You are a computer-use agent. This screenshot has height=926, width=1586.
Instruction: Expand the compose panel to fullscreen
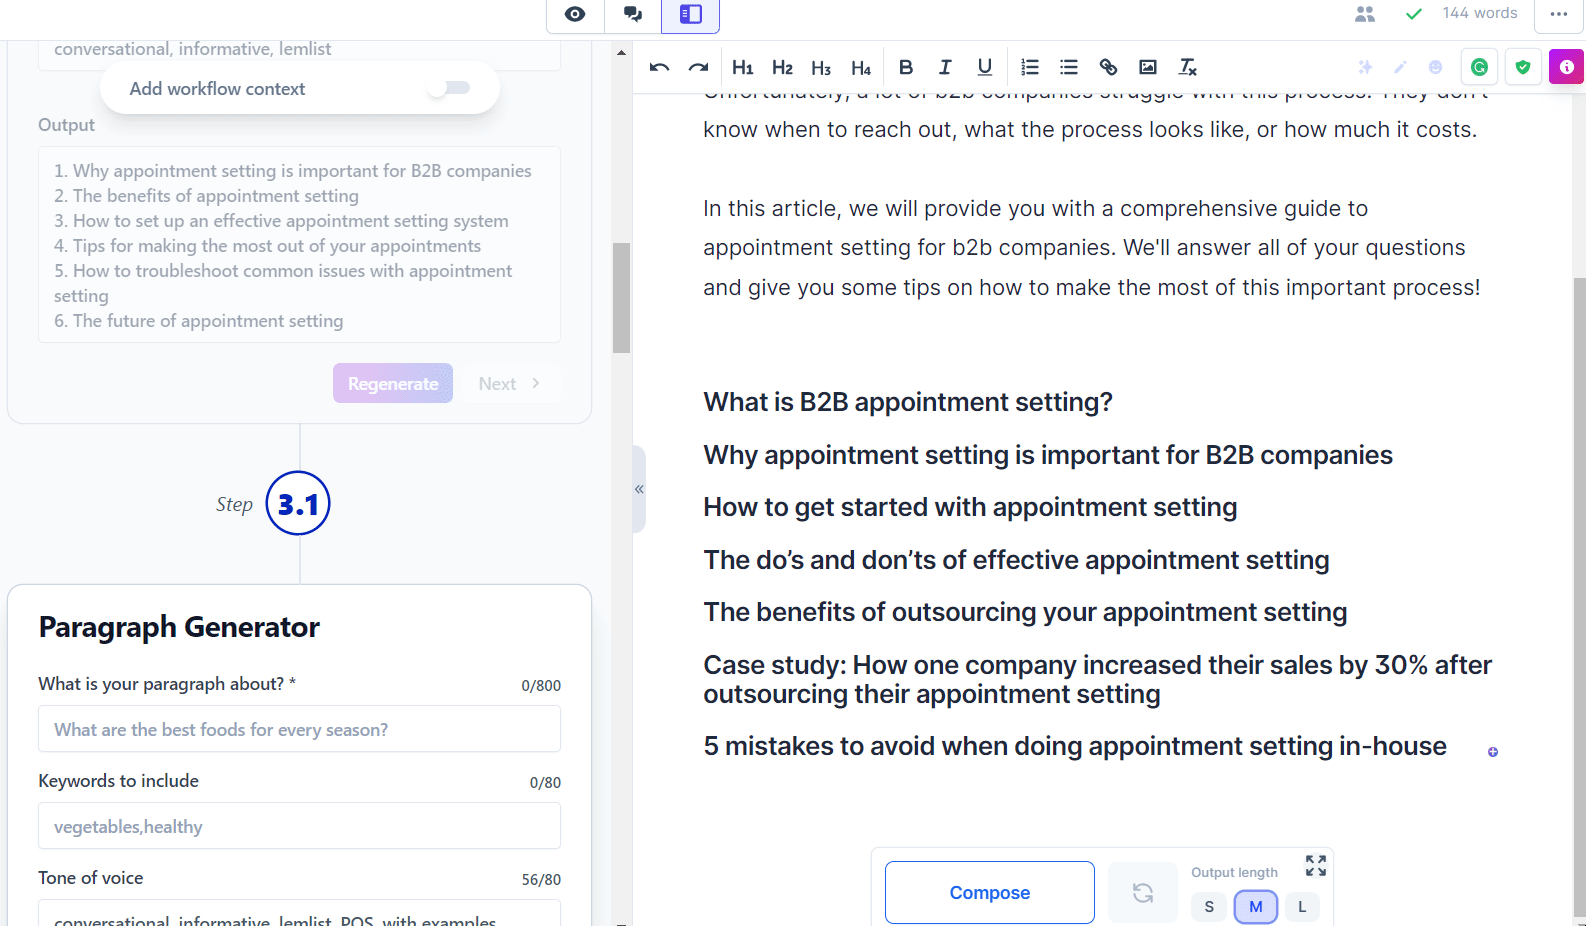1316,865
